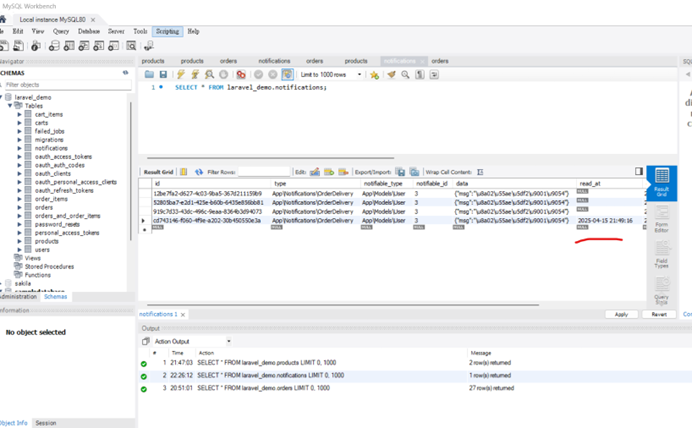Expand the cart_items table

coord(19,114)
